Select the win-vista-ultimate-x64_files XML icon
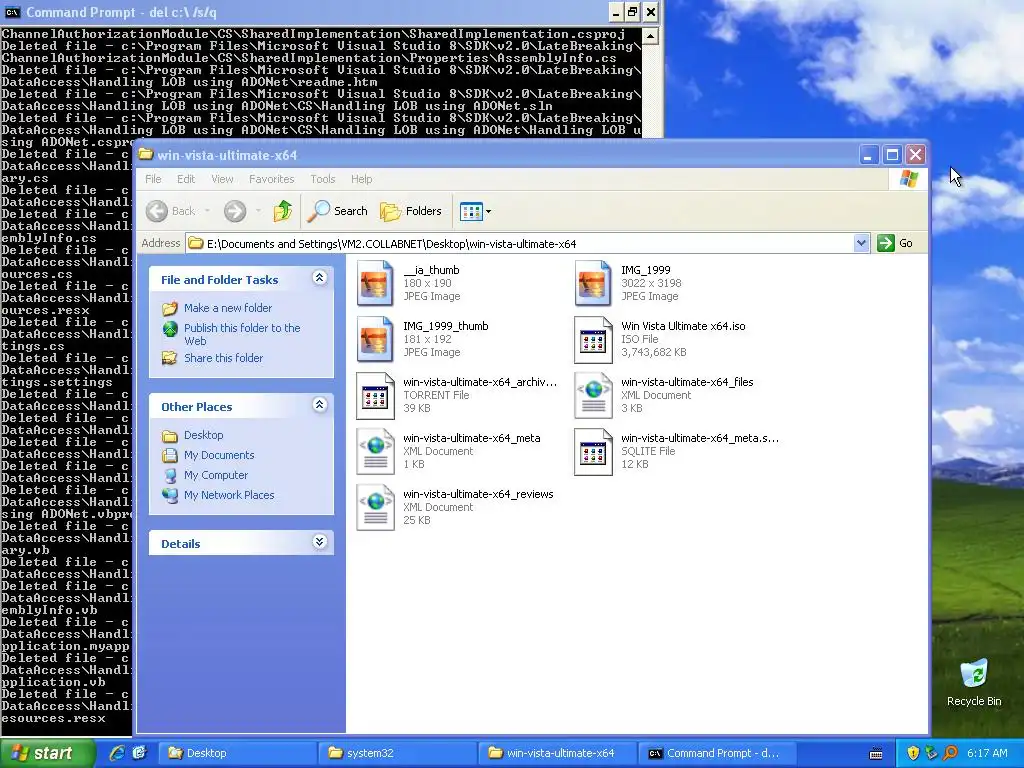Image resolution: width=1024 pixels, height=768 pixels. click(x=593, y=396)
